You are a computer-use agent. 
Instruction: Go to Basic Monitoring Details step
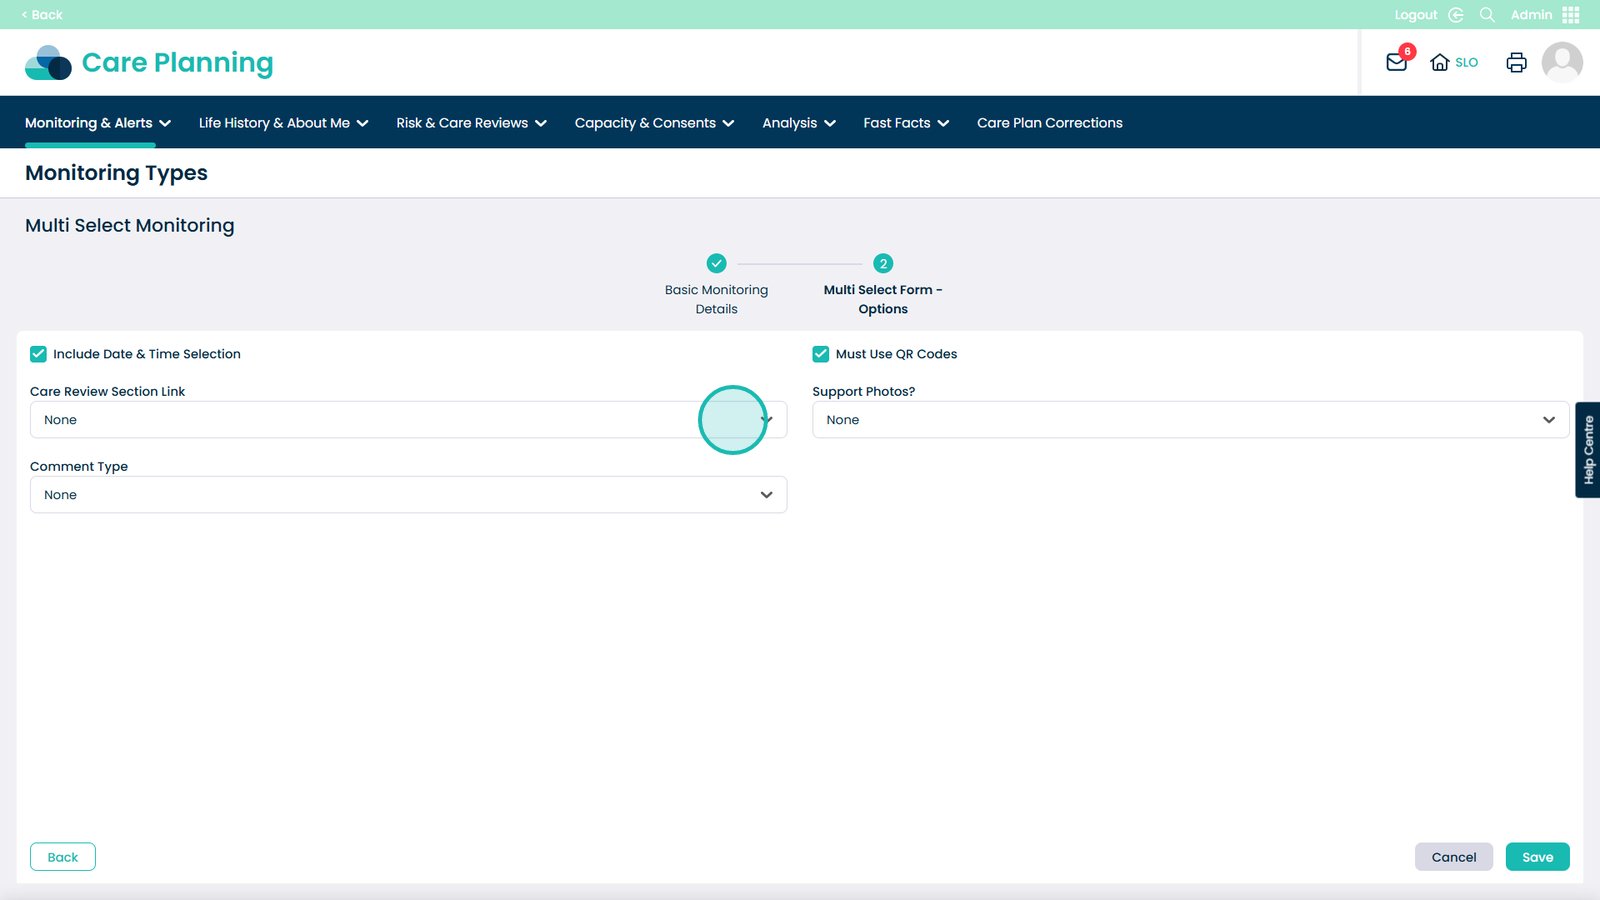pos(716,264)
